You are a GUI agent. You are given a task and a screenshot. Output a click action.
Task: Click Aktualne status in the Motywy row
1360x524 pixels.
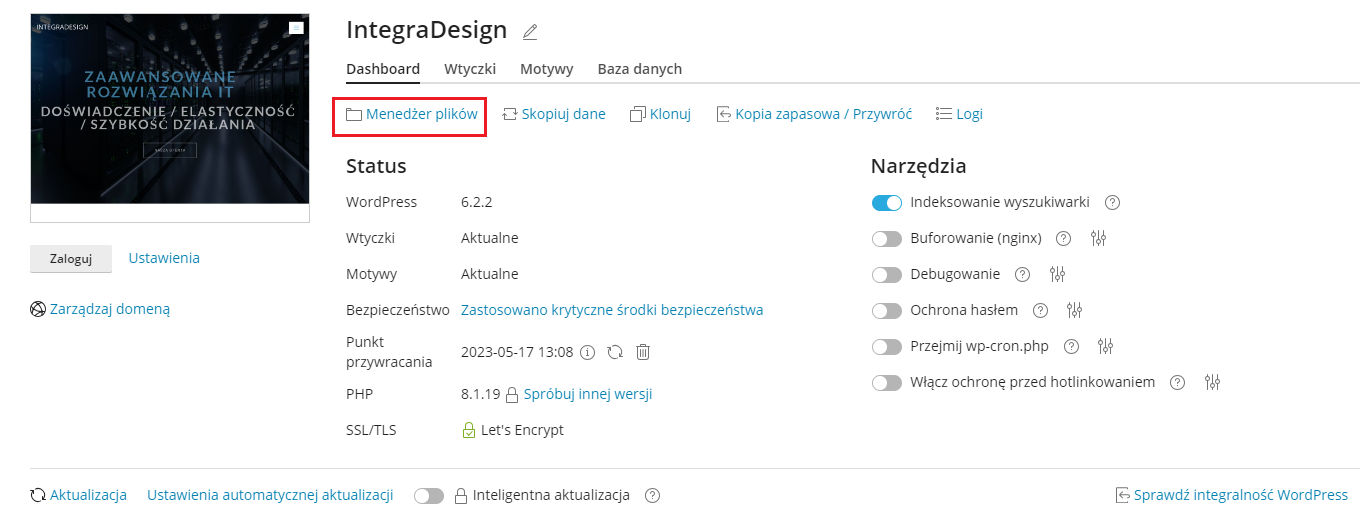(x=490, y=274)
